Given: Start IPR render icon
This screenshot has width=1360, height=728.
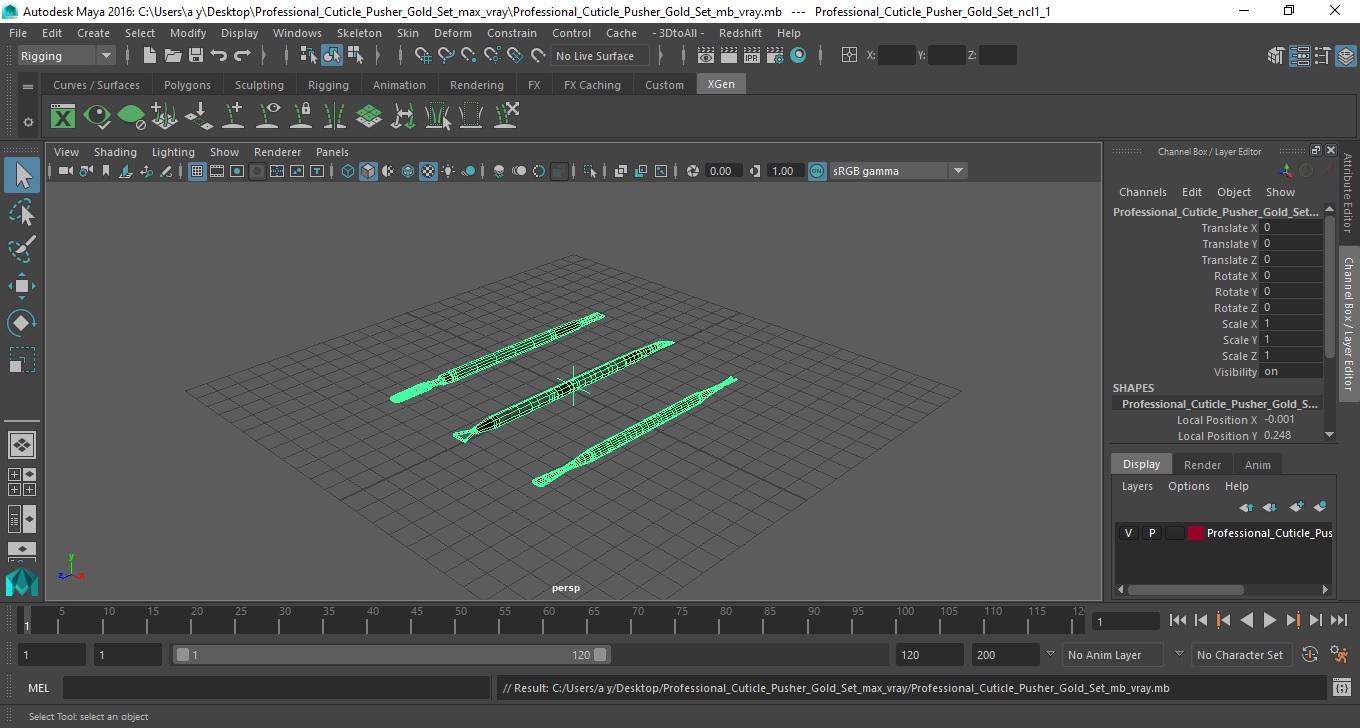Looking at the screenshot, I should pos(752,56).
